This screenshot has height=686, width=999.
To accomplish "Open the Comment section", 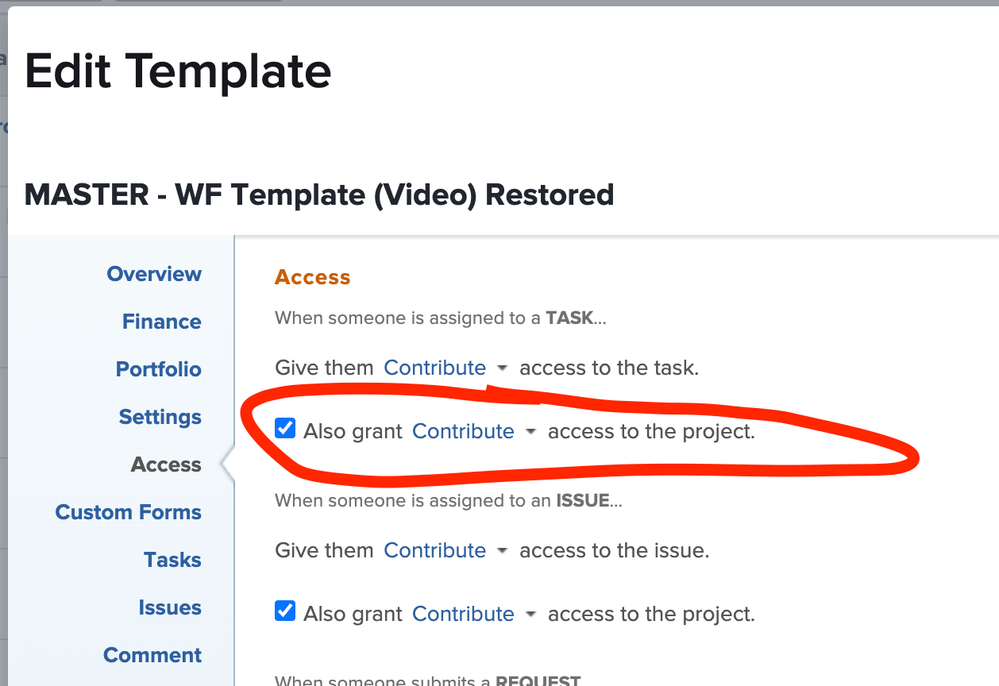I will click(x=152, y=655).
